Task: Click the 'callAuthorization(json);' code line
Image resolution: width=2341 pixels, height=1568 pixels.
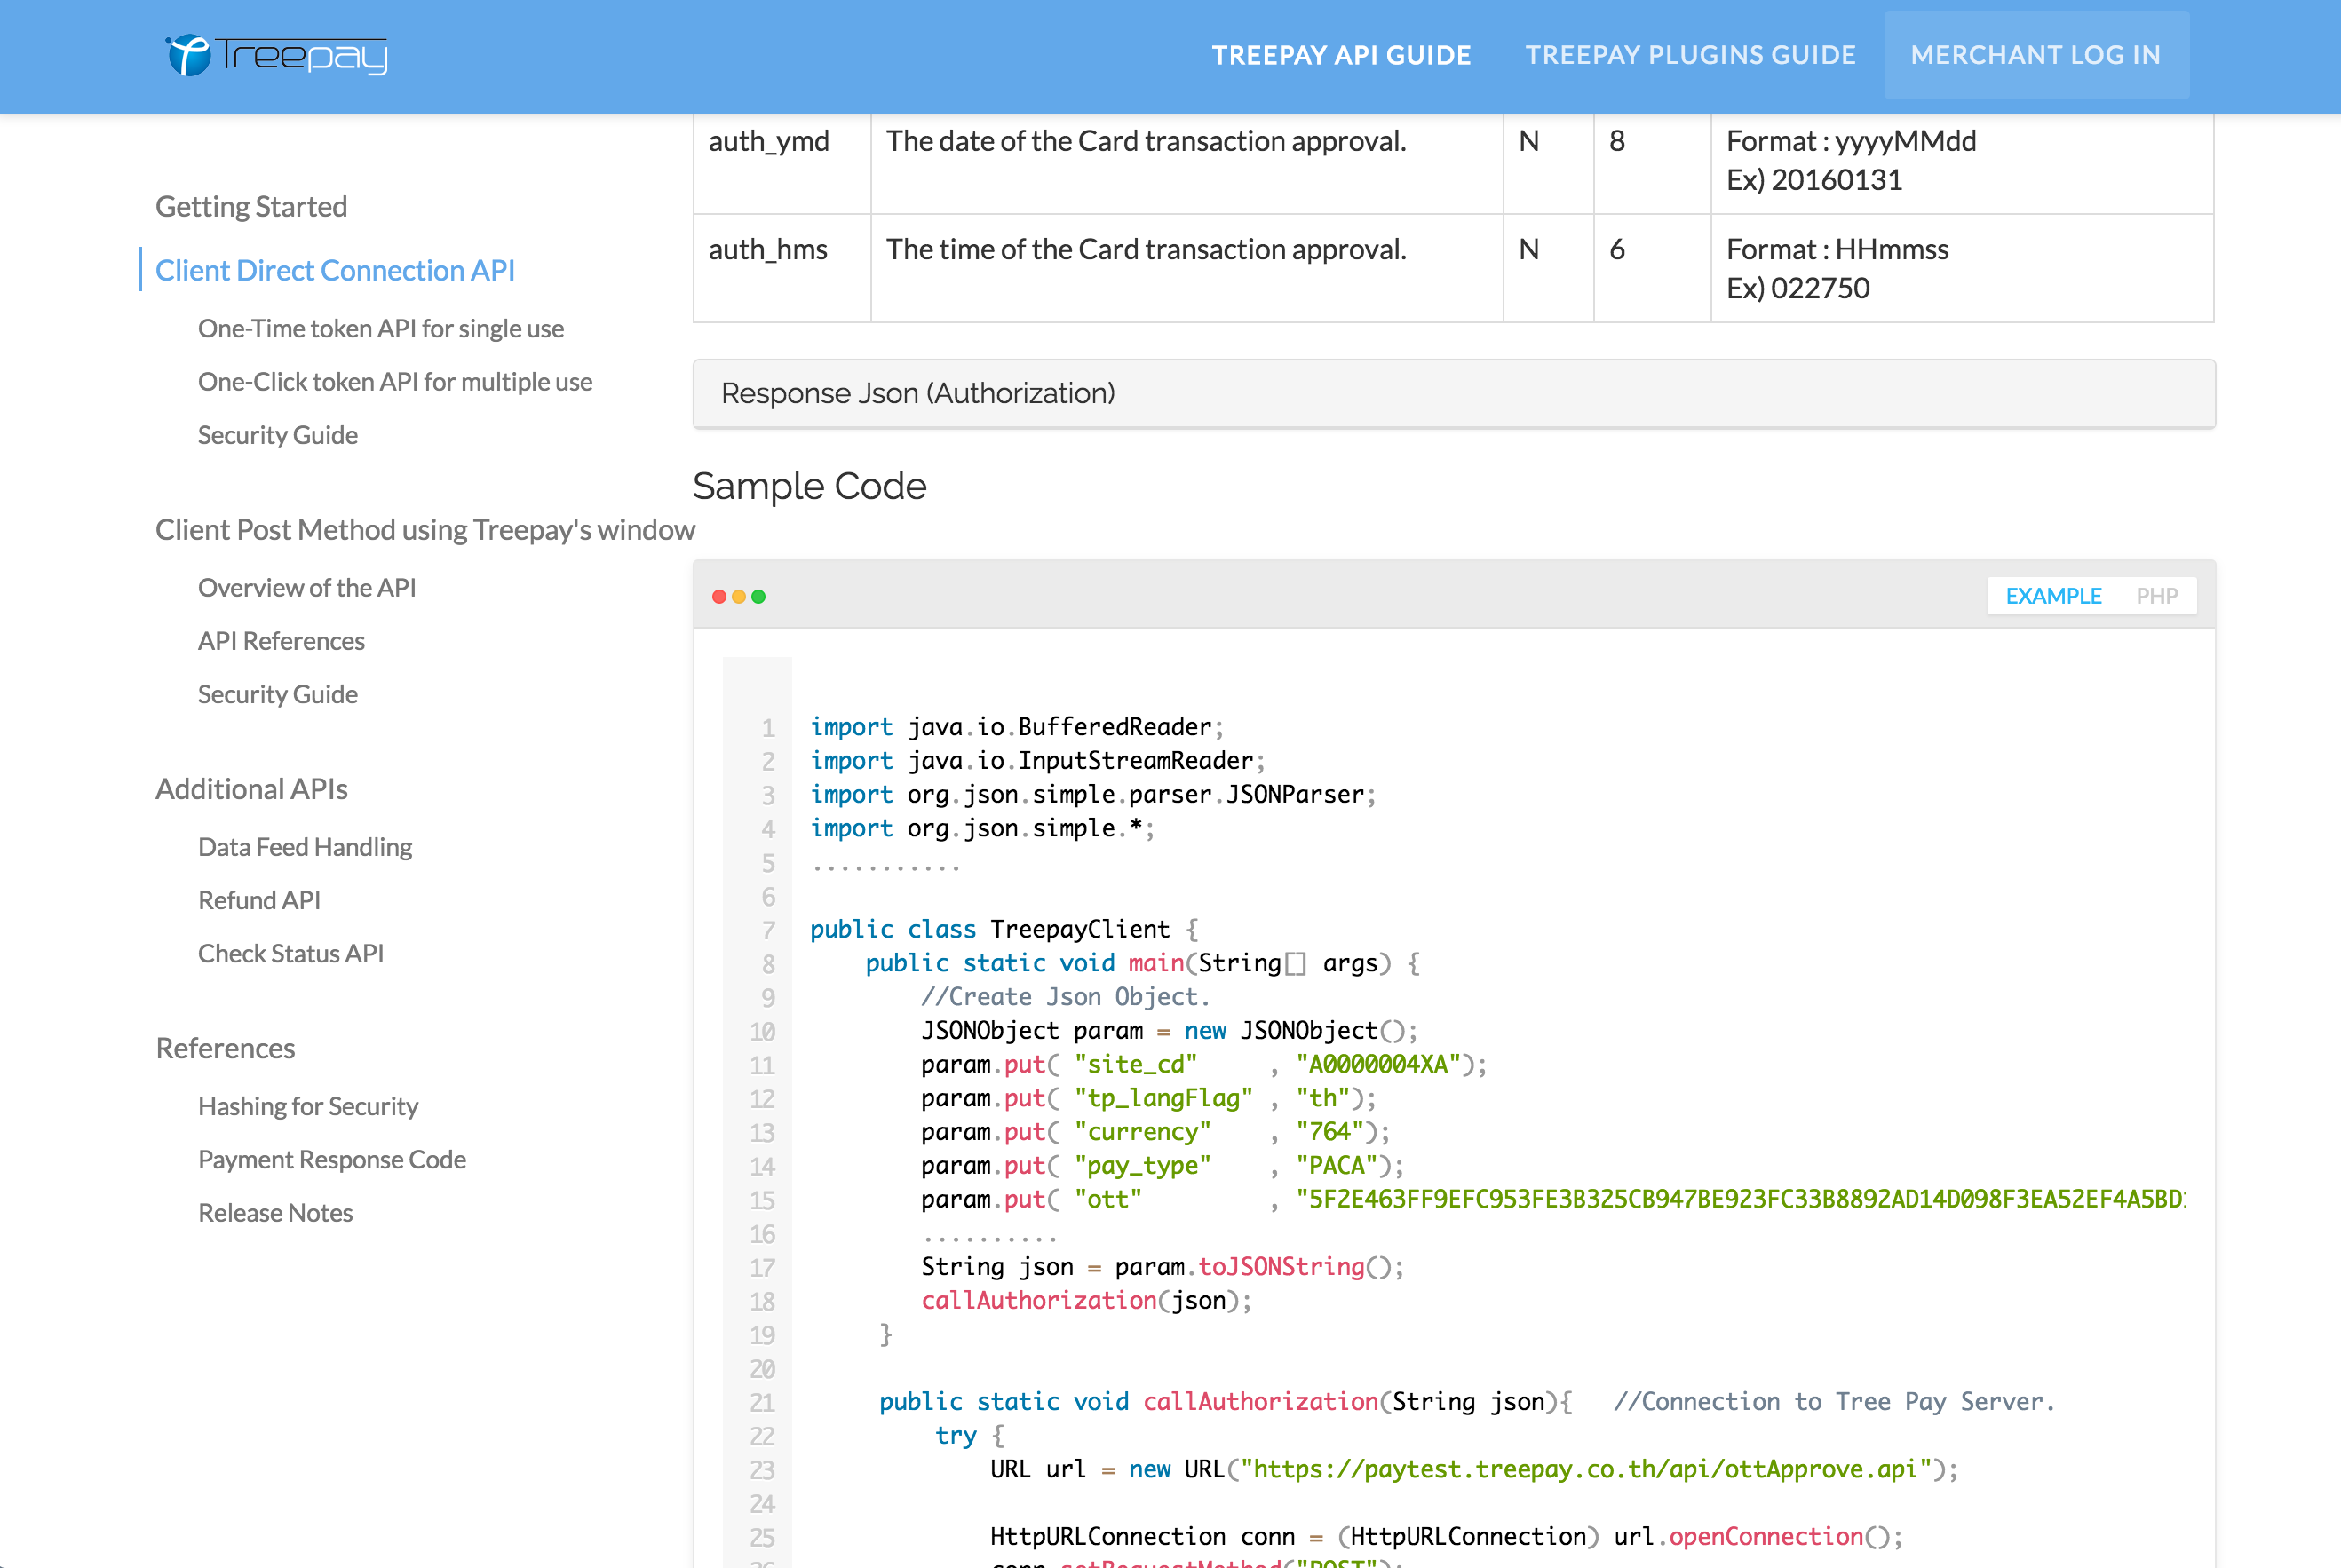Action: (1086, 1301)
